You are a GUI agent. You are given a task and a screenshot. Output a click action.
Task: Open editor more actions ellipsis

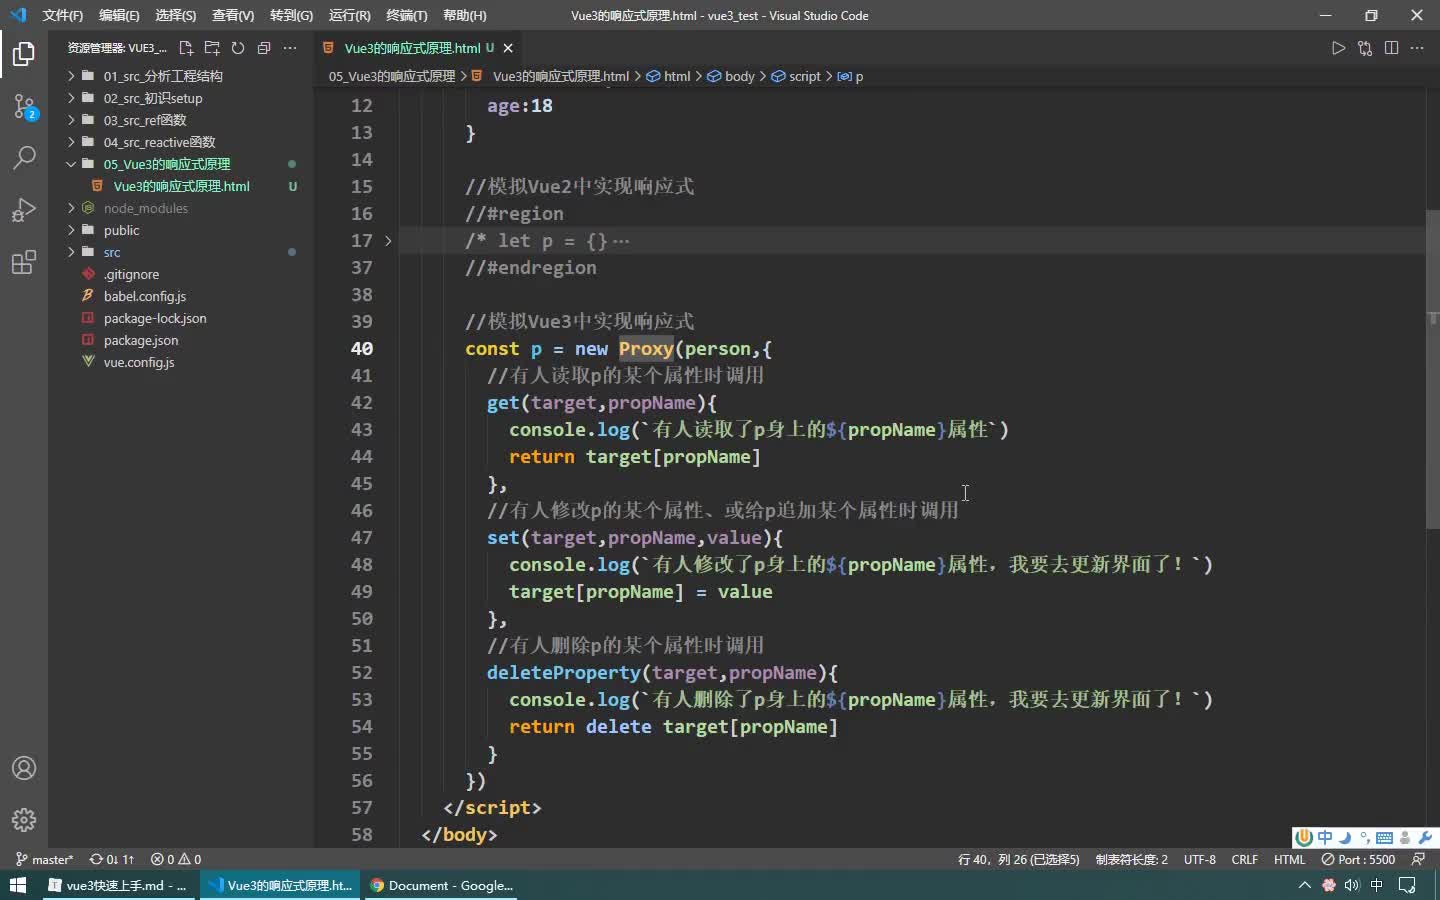pos(1417,48)
